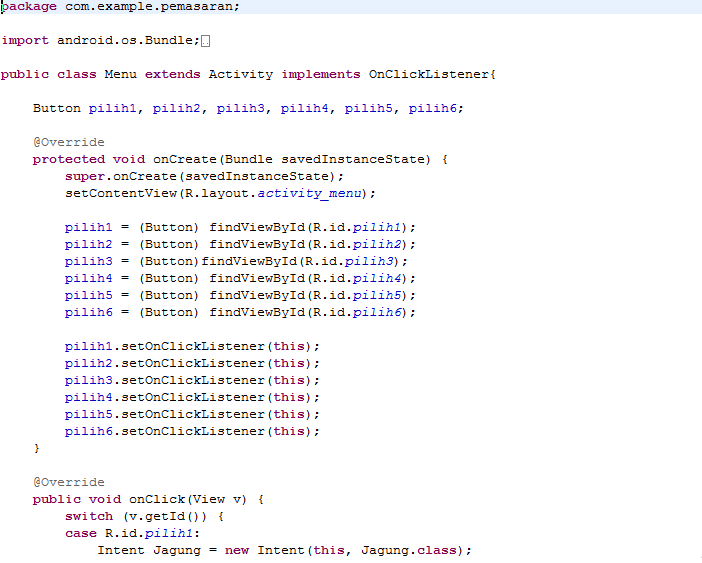Screen dimensions: 702x563
Task: Click the line 'pilih6.setOnClickListener(this);'
Action: [192, 431]
